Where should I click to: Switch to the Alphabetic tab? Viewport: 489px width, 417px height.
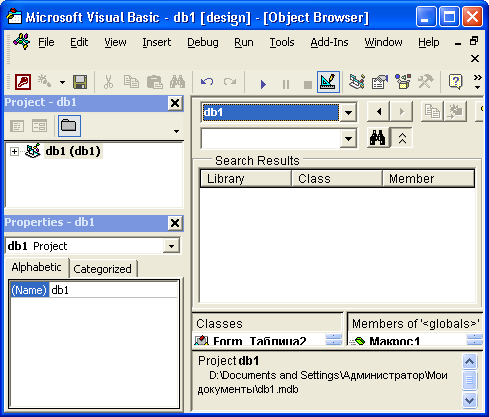point(36,267)
